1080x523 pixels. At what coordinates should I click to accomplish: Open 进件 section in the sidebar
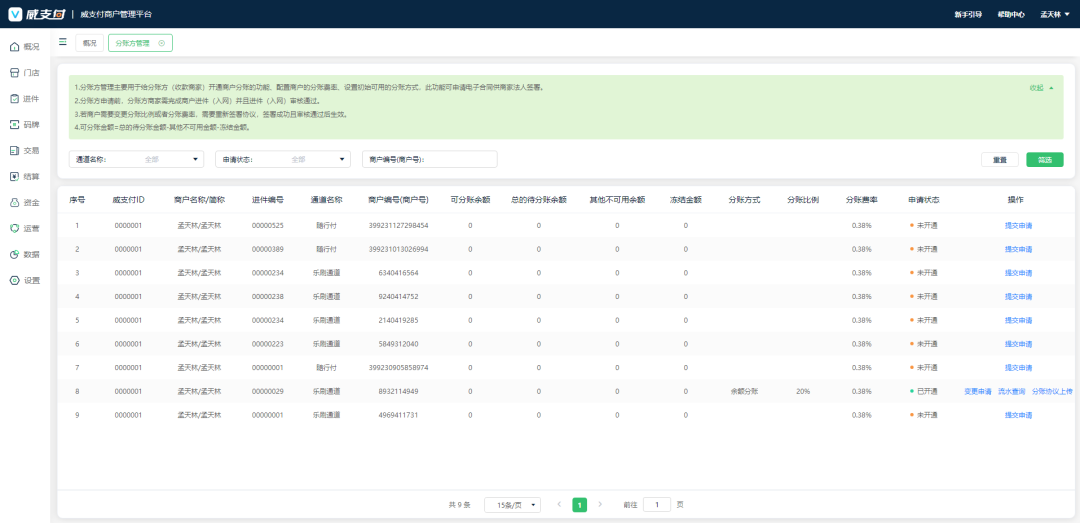(x=24, y=99)
